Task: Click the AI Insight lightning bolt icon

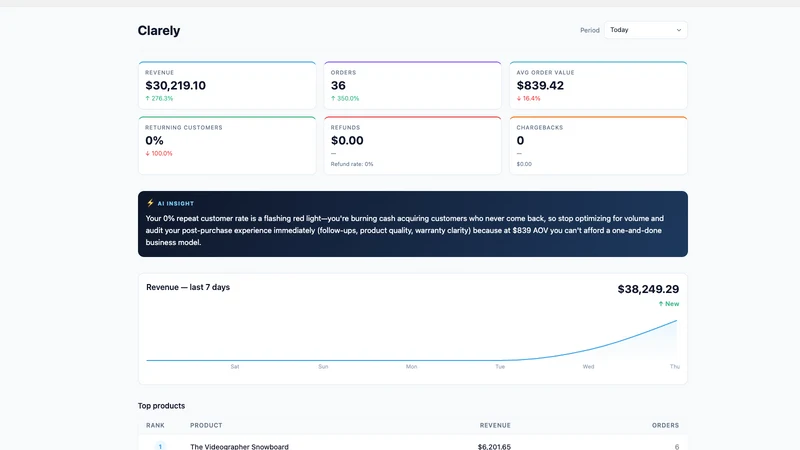Action: [x=150, y=203]
